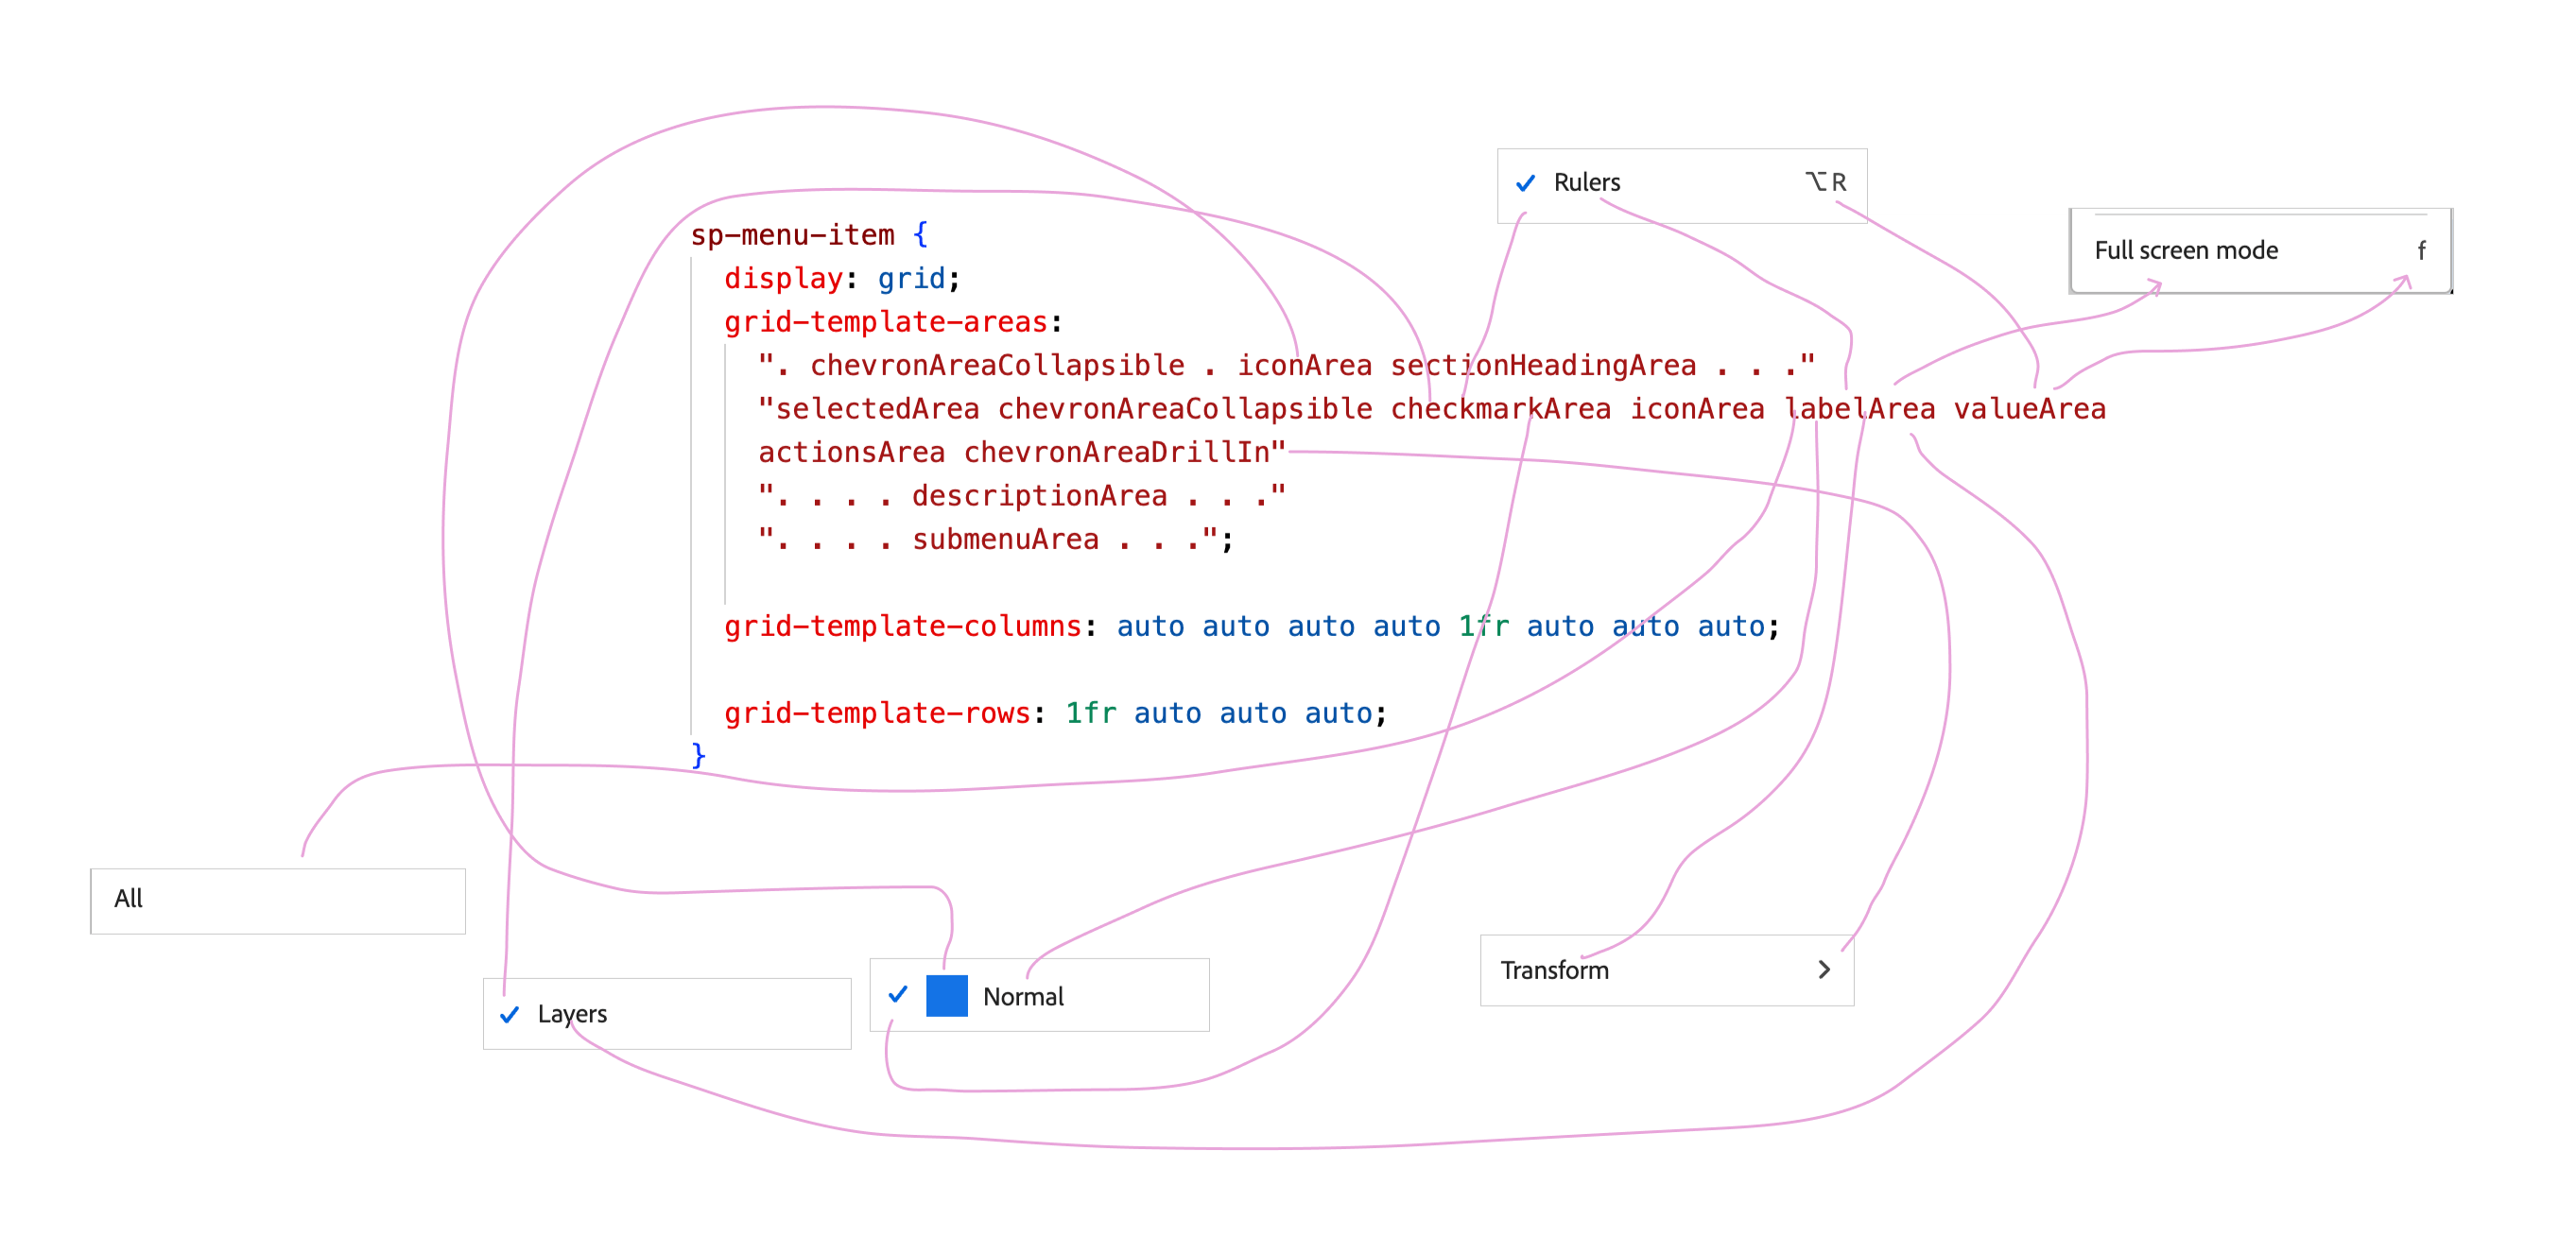Click the Rulers checkmark icon
This screenshot has height=1254, width=2576.
(1525, 183)
